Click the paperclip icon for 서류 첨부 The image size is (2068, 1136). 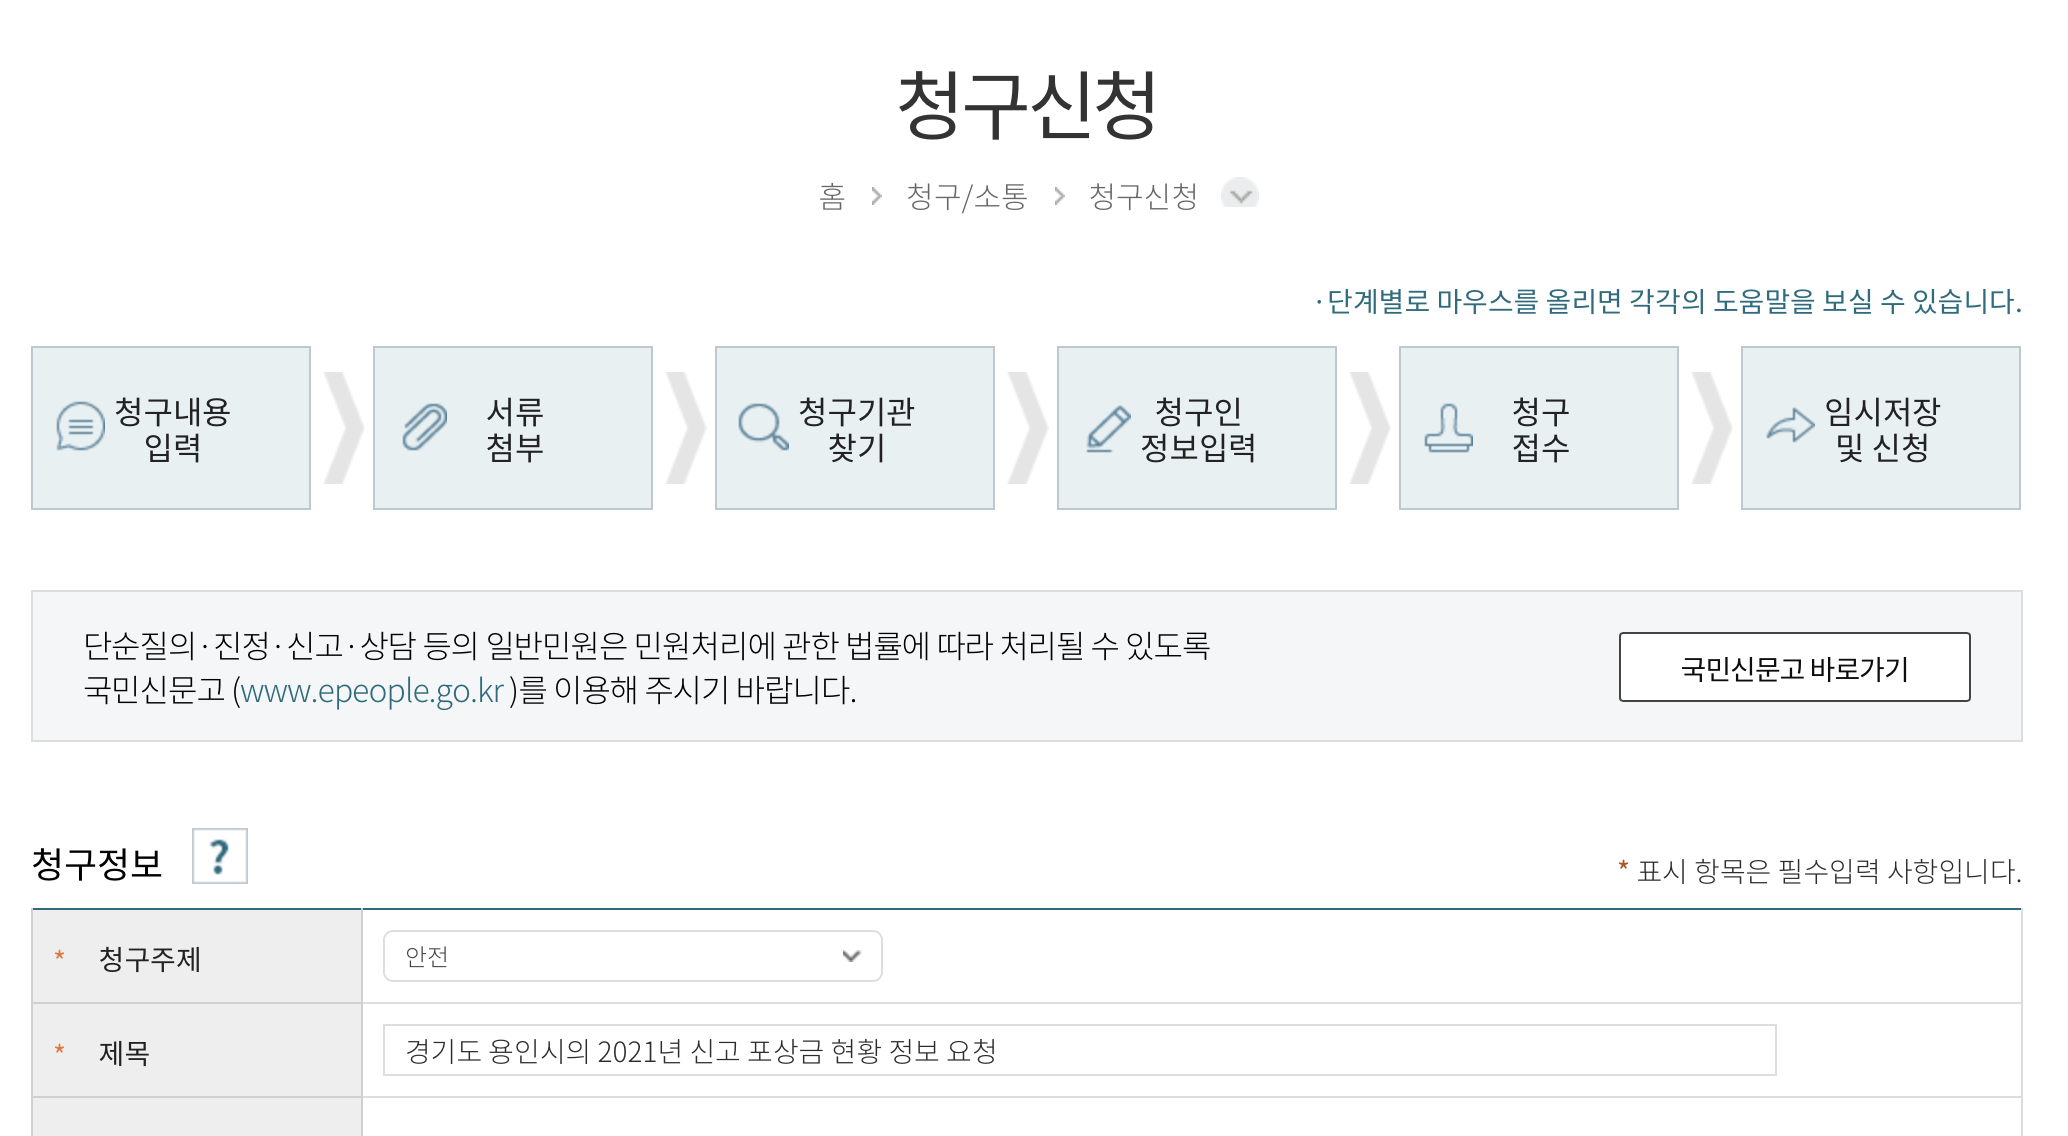pyautogui.click(x=425, y=427)
